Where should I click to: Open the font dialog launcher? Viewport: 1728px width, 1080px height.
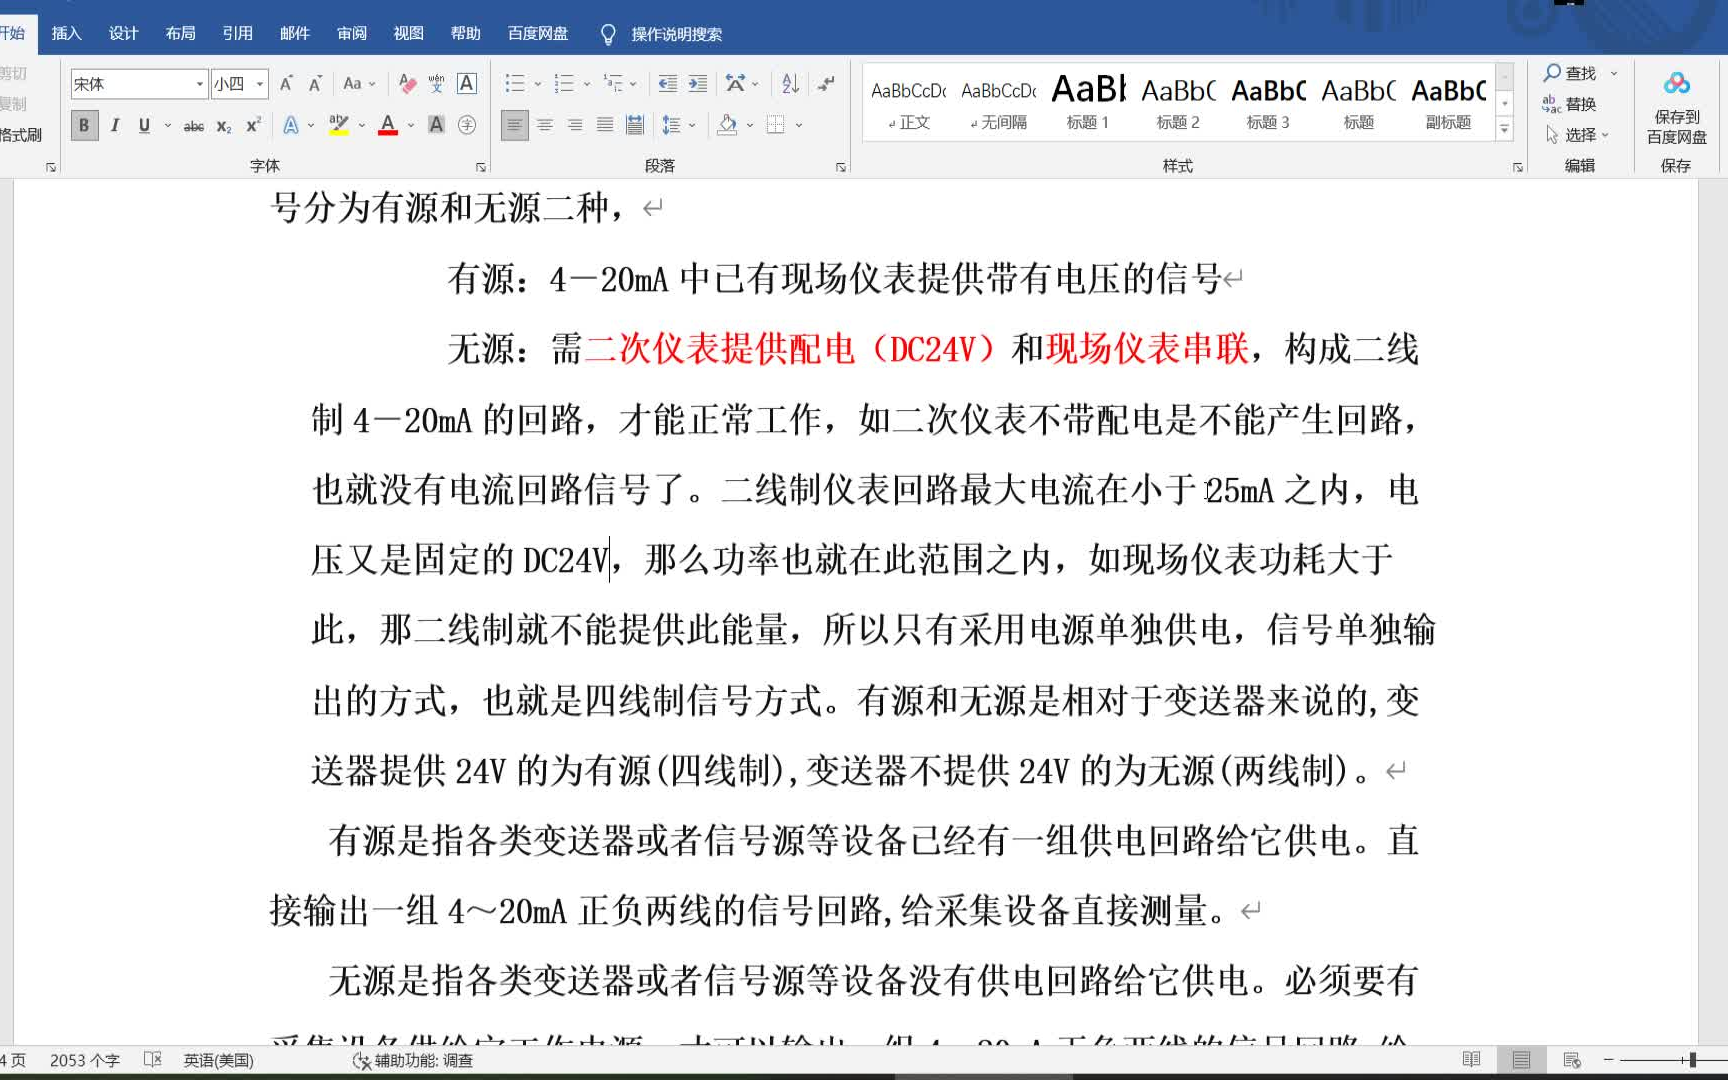tap(480, 167)
